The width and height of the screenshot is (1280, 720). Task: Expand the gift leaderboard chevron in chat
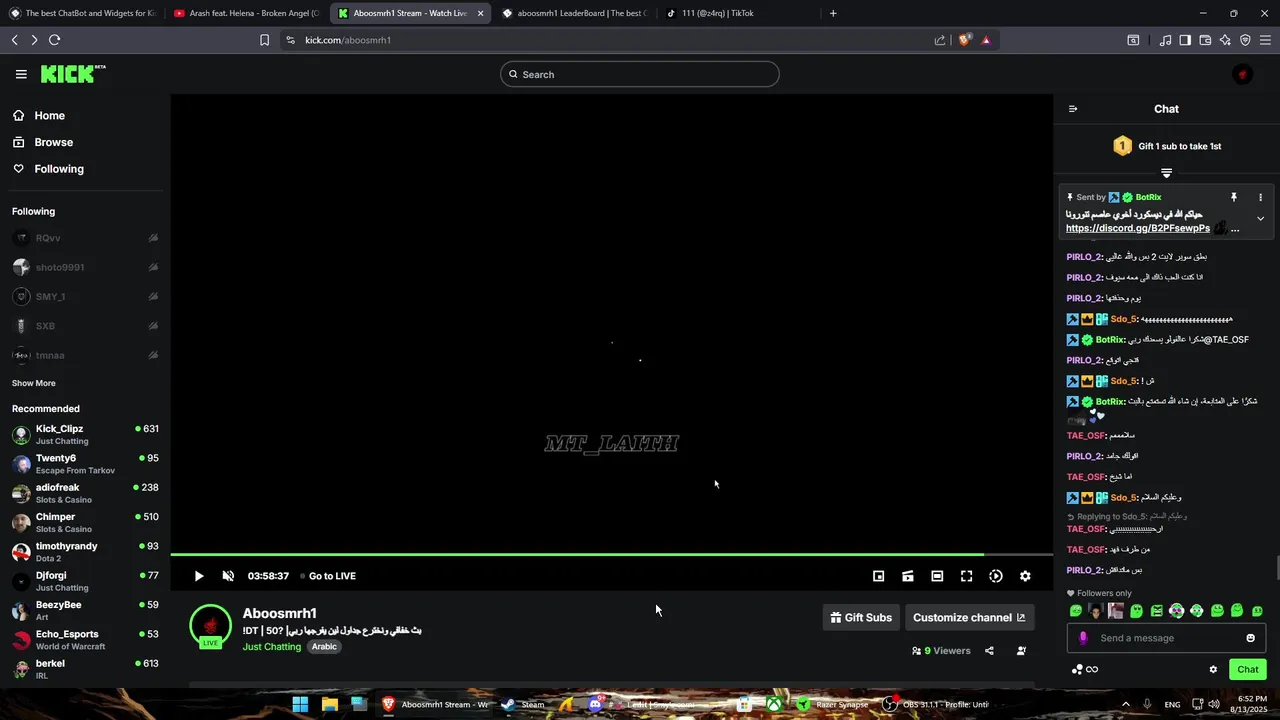[x=1166, y=173]
